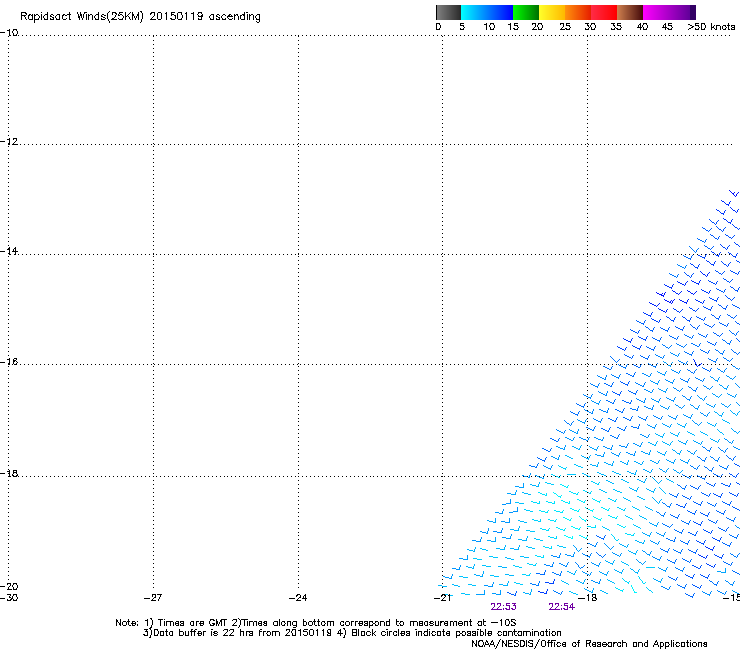The image size is (740, 650).
Task: Click the -12 latitude axis label
Action: click(9, 142)
